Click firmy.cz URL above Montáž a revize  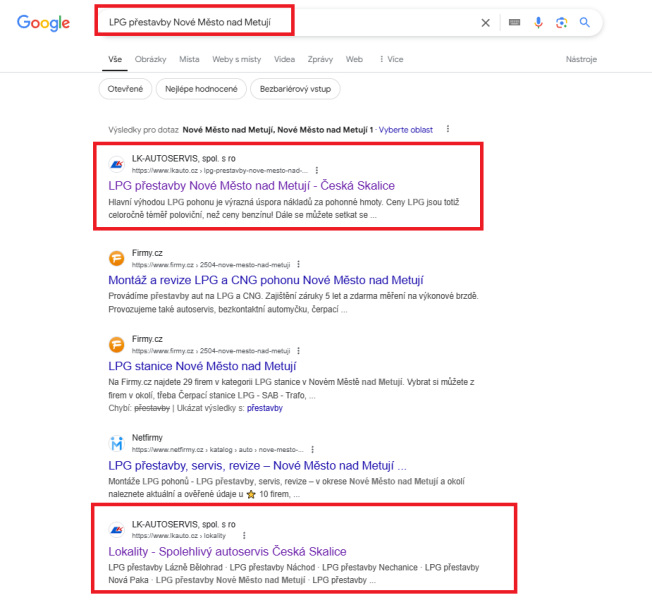(211, 265)
